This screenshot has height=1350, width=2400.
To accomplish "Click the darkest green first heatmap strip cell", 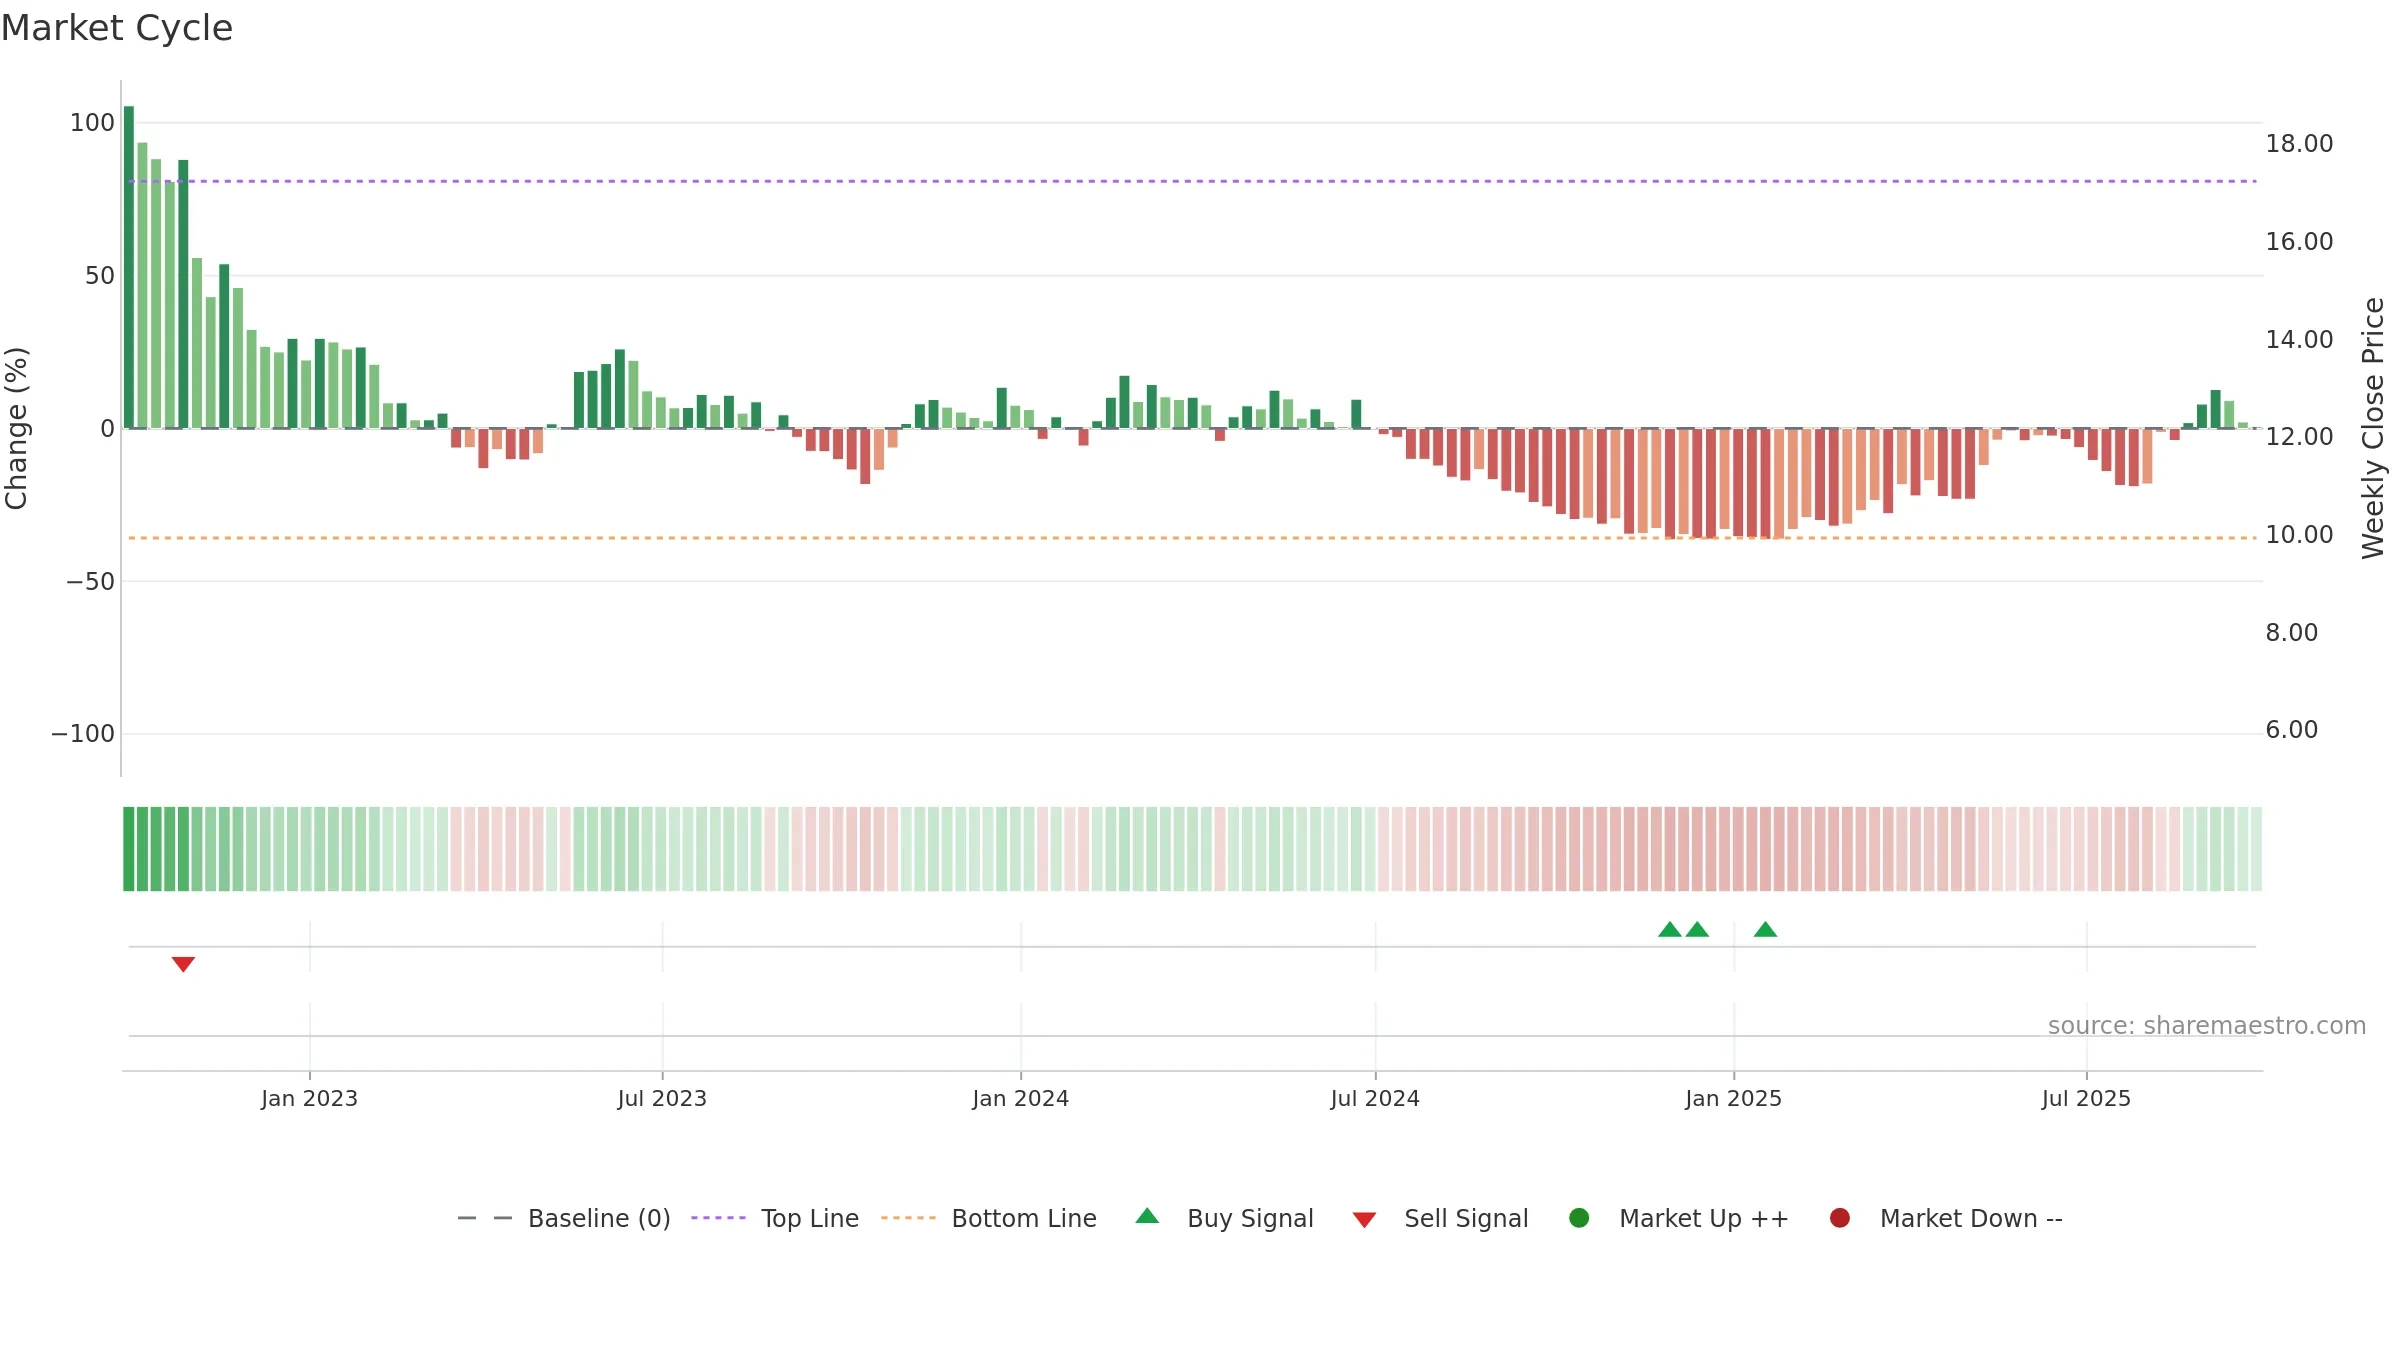I will pos(129,849).
